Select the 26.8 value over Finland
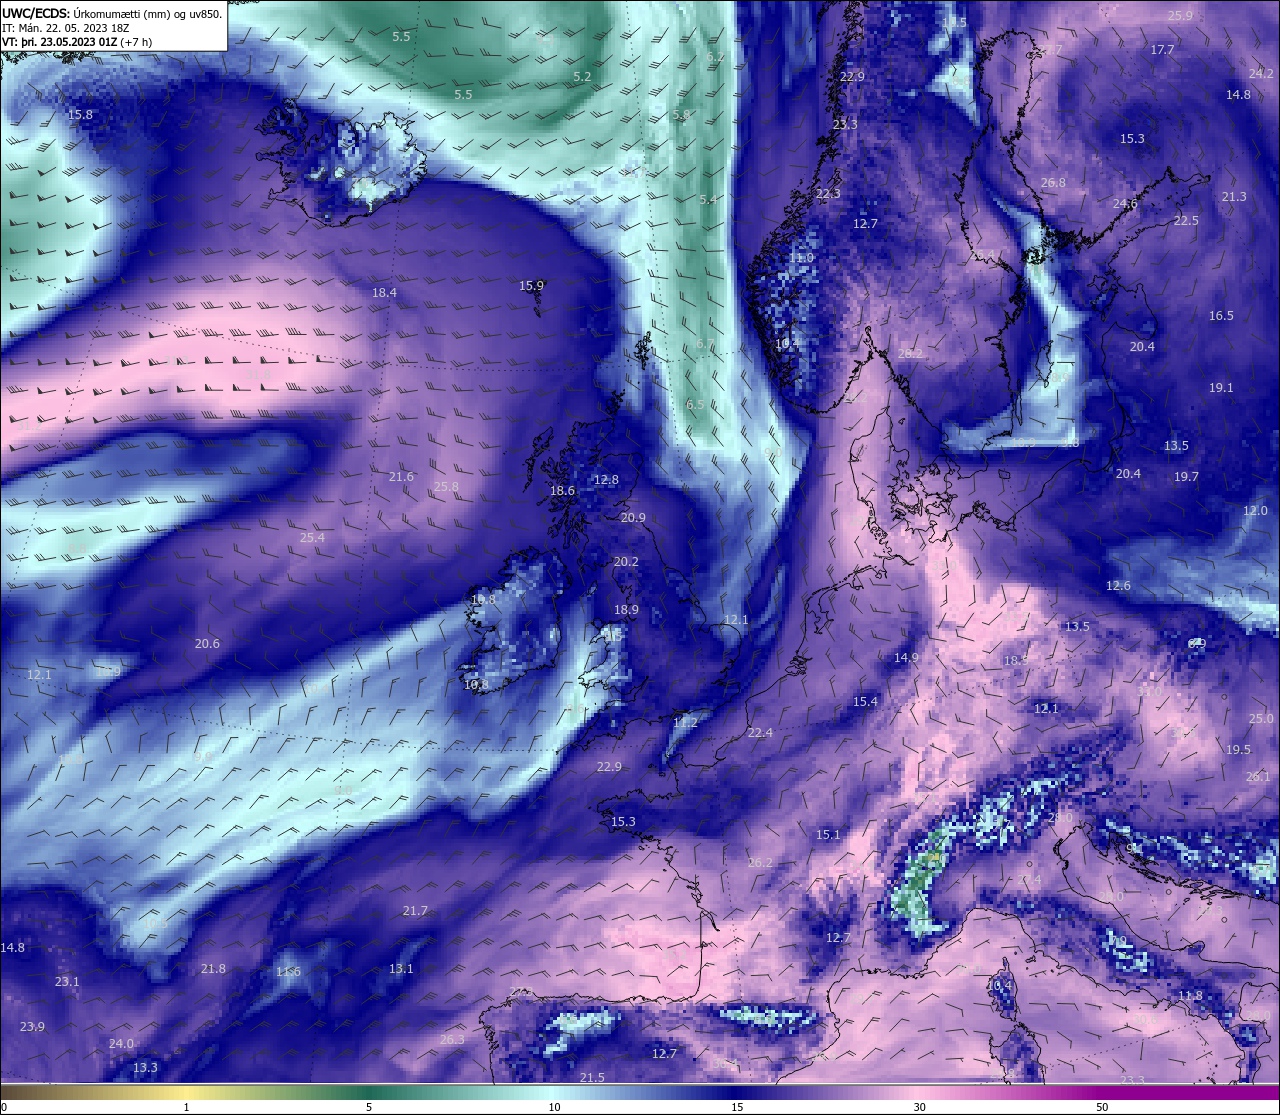The width and height of the screenshot is (1280, 1115). point(1053,183)
